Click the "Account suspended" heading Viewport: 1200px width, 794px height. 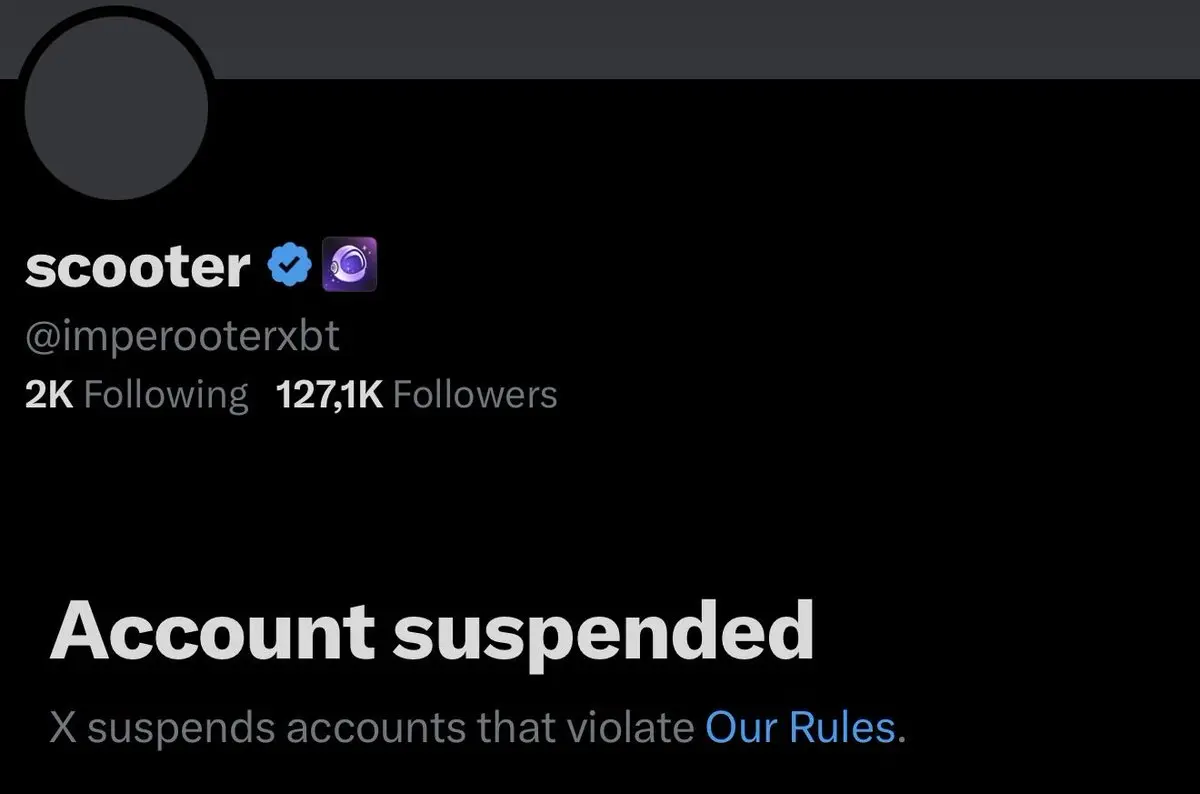431,632
